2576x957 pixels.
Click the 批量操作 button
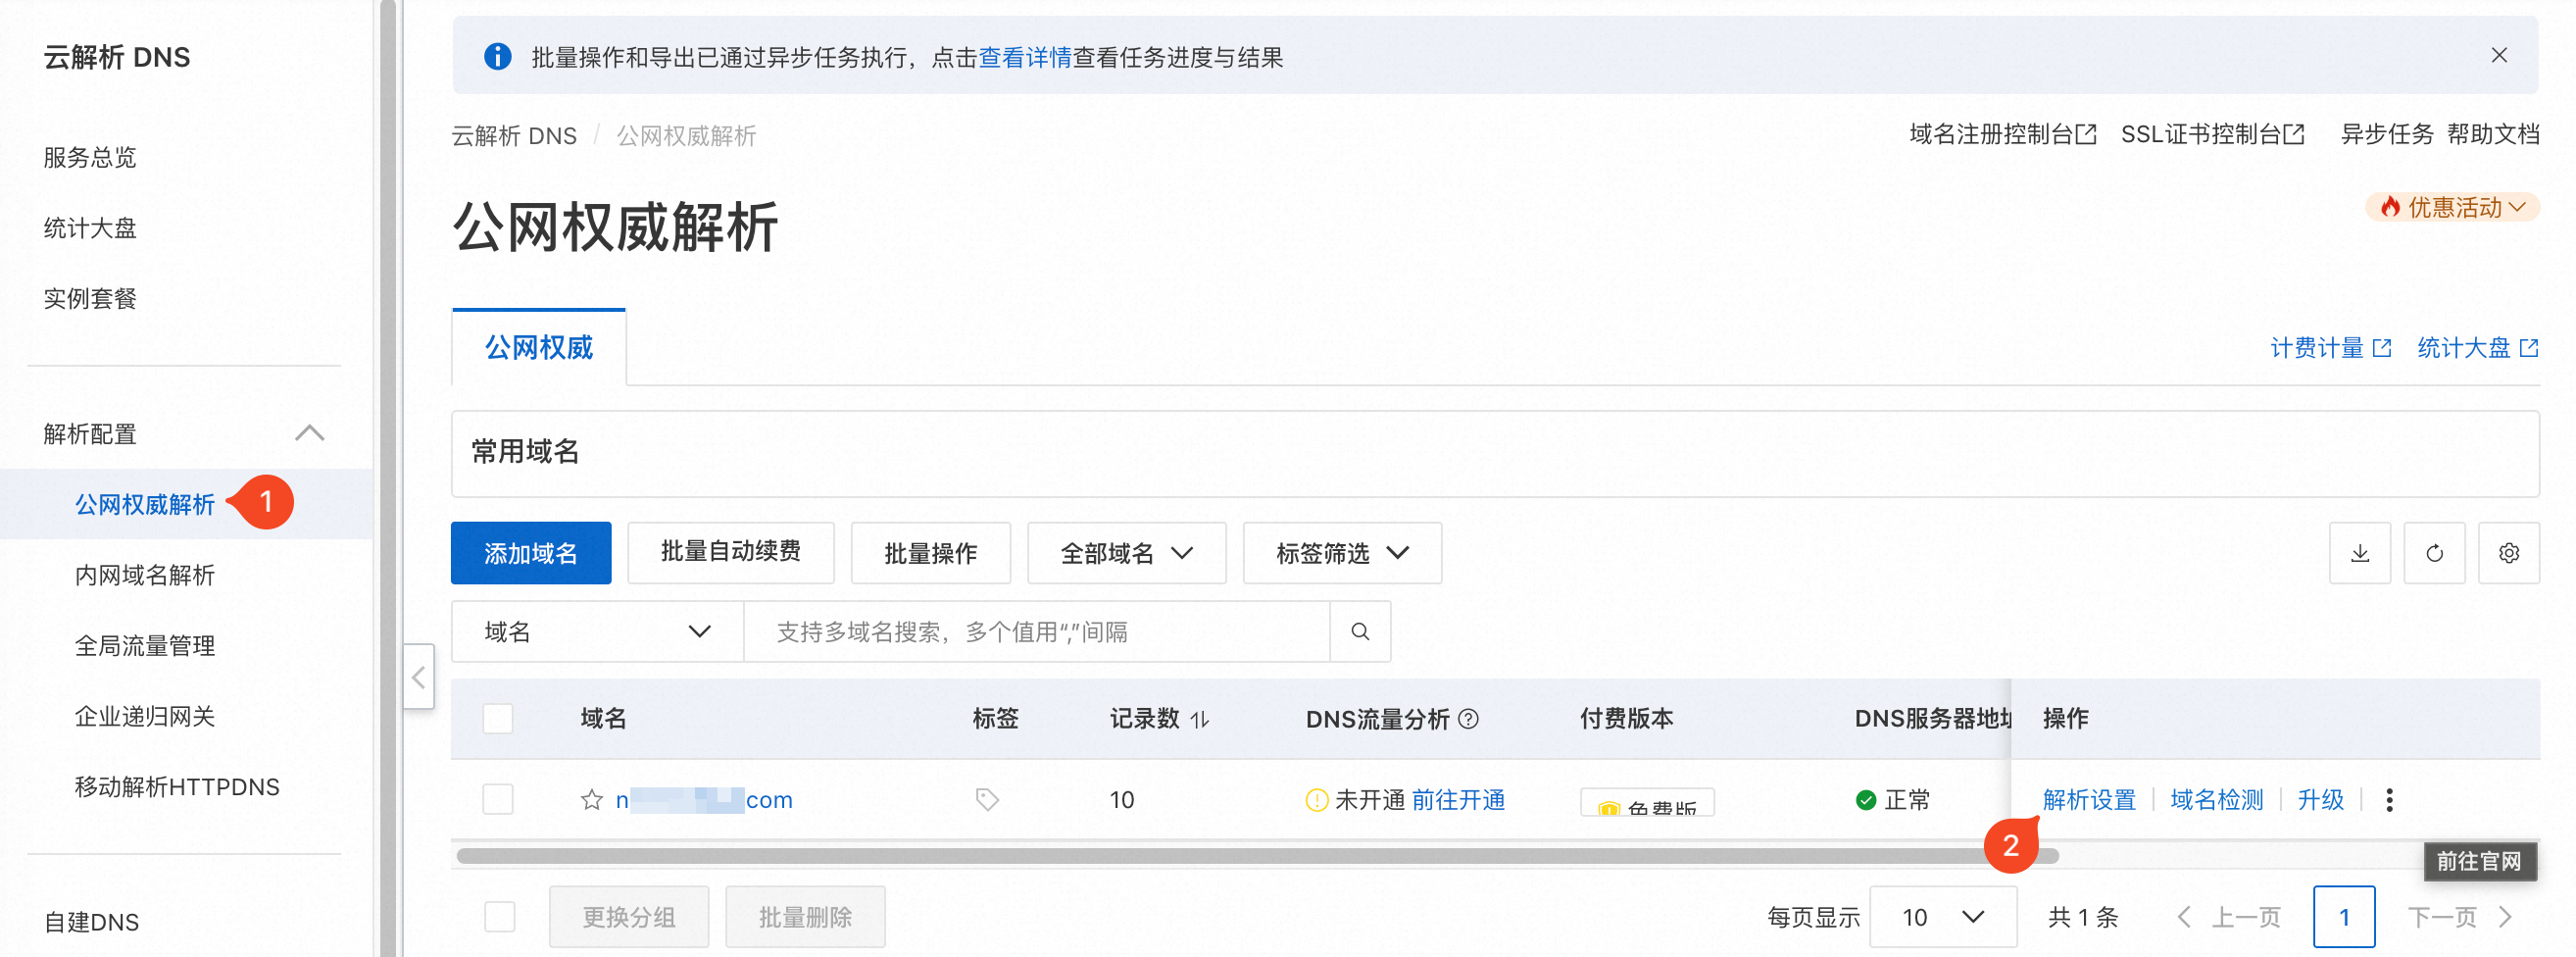(x=931, y=553)
